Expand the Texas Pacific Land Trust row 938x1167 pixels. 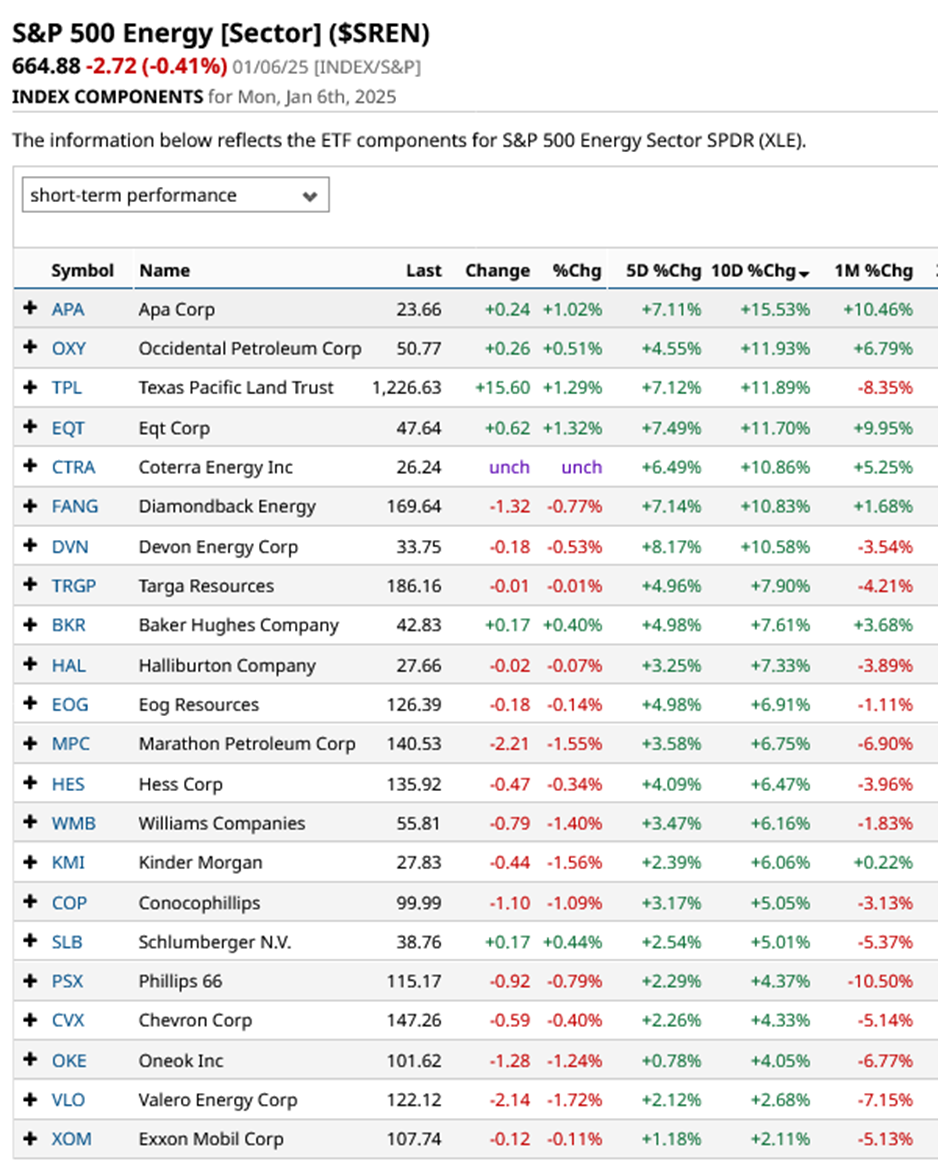(30, 388)
